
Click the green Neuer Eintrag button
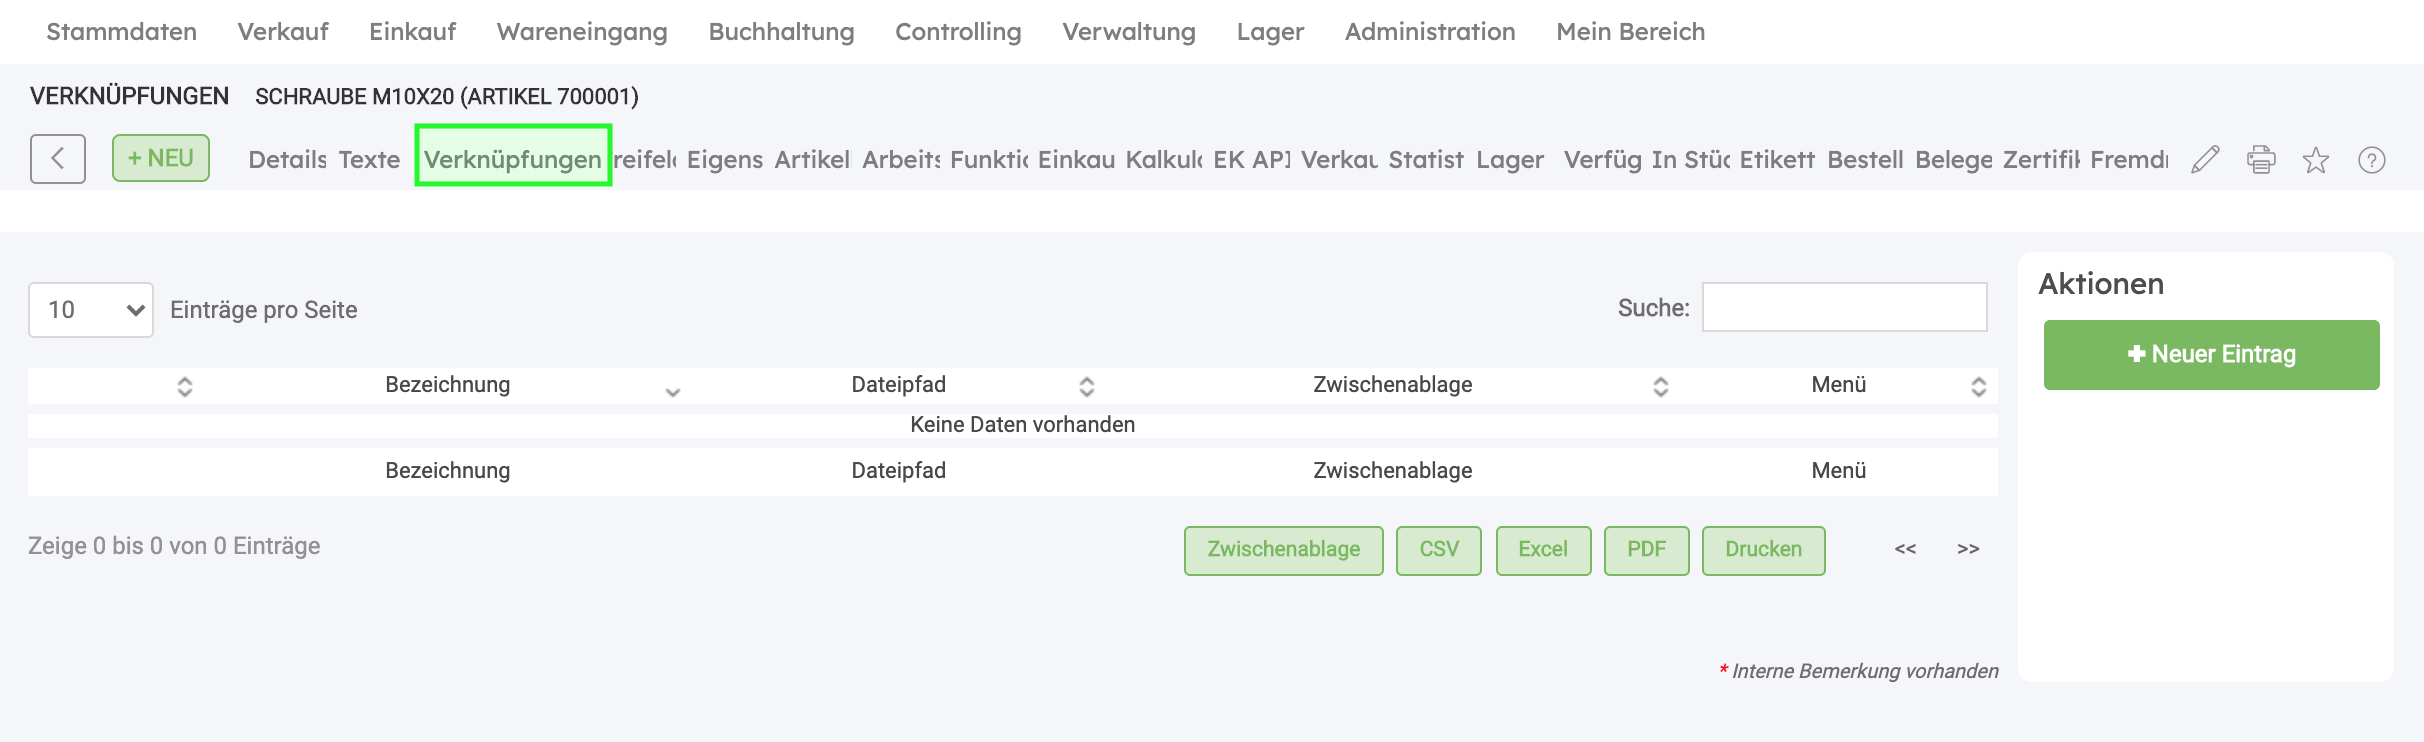(2211, 355)
